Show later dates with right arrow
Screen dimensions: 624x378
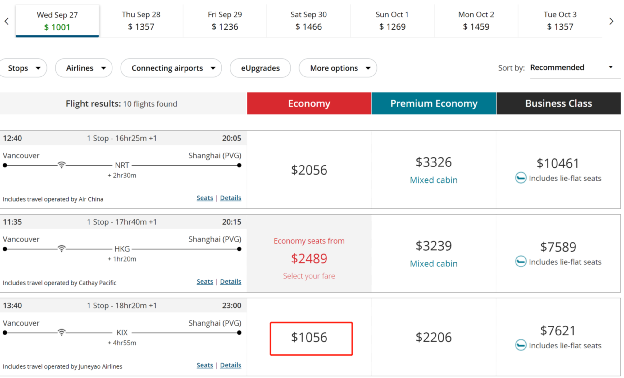pyautogui.click(x=611, y=21)
